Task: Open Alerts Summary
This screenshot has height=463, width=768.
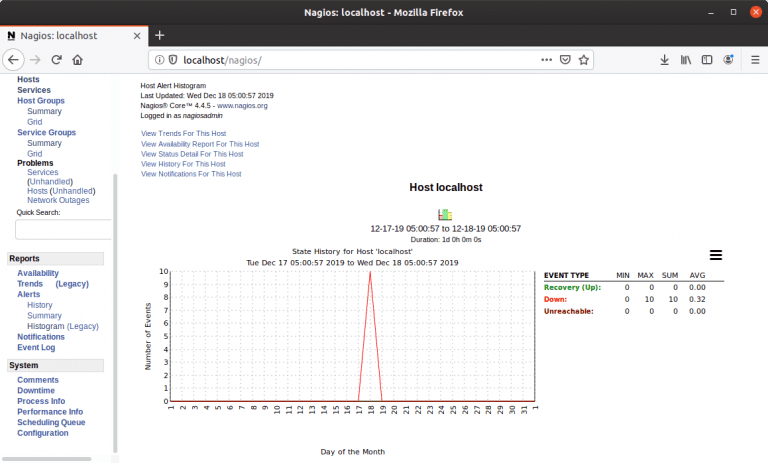Action: tap(45, 316)
